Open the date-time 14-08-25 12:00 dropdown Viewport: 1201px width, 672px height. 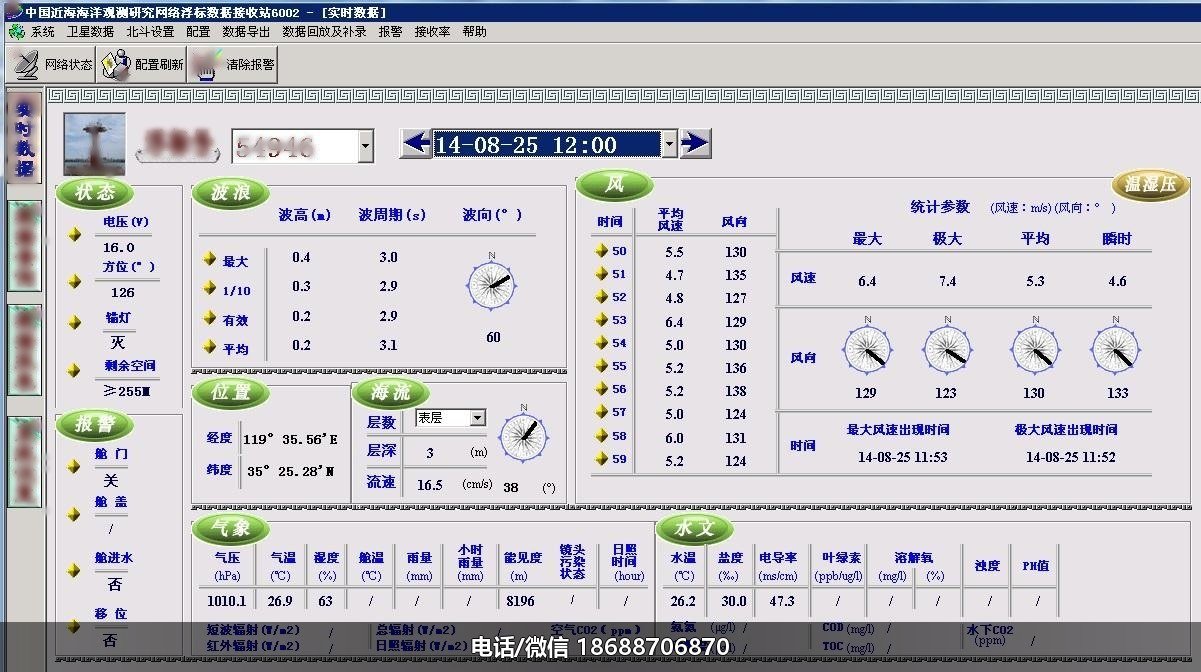(x=669, y=145)
